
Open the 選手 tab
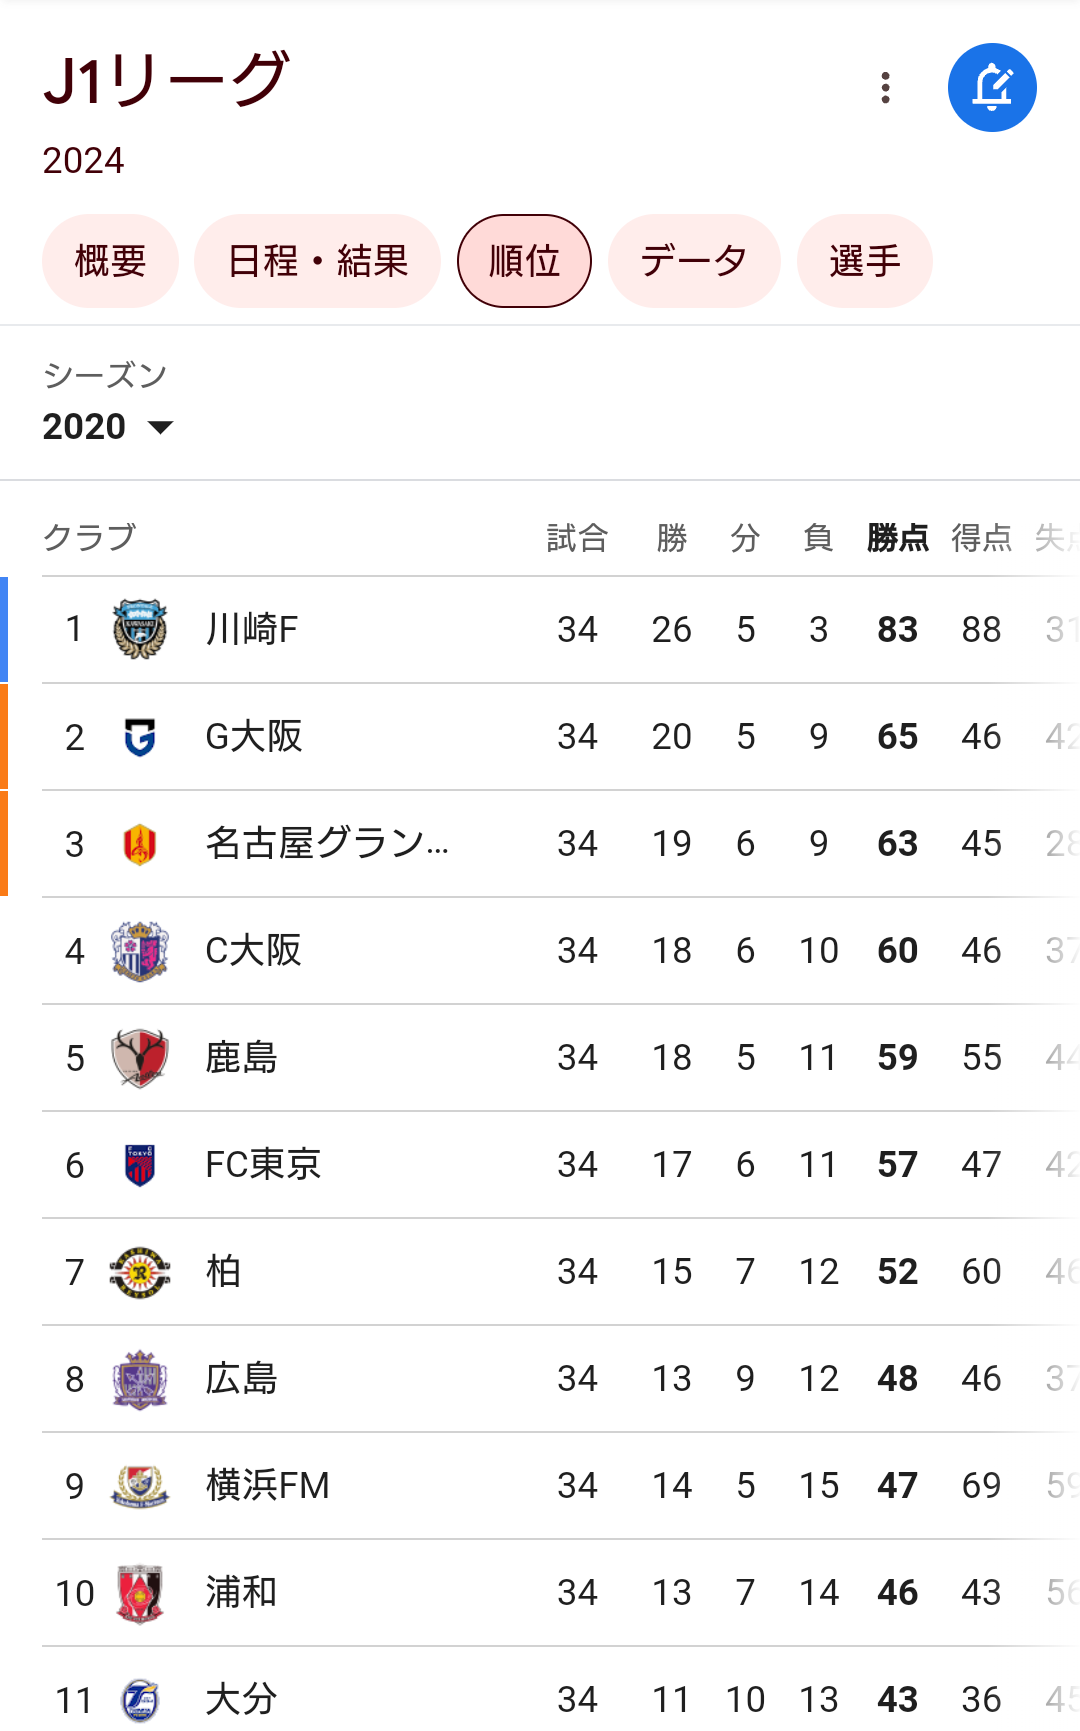[865, 261]
